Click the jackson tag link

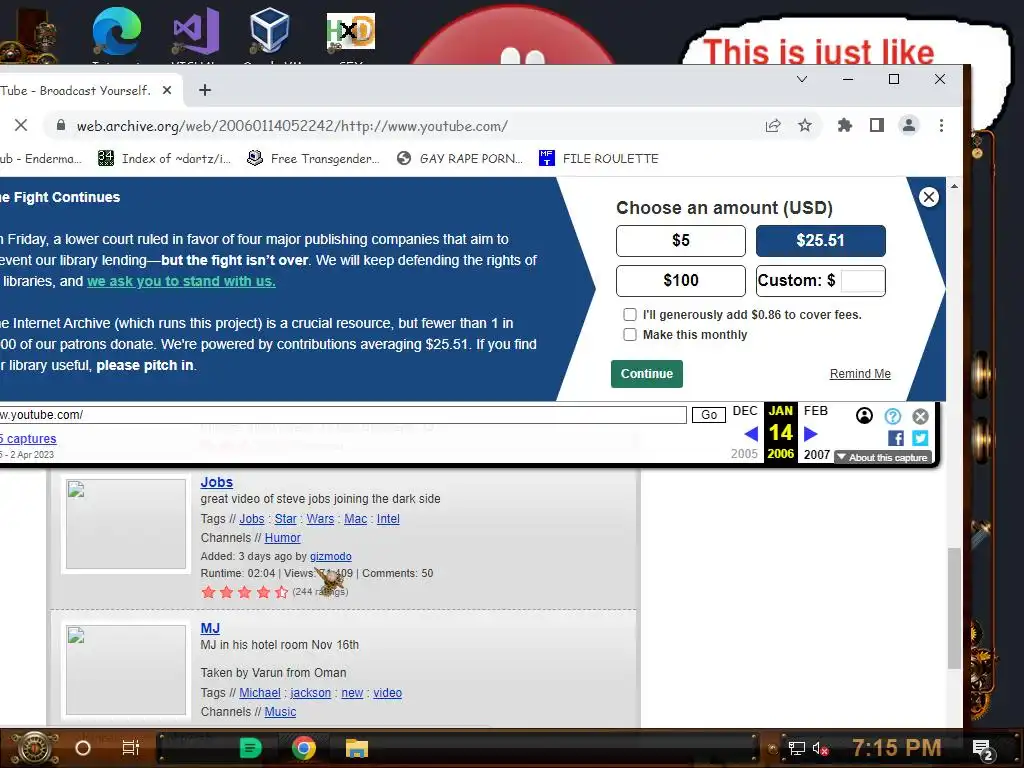coord(311,693)
